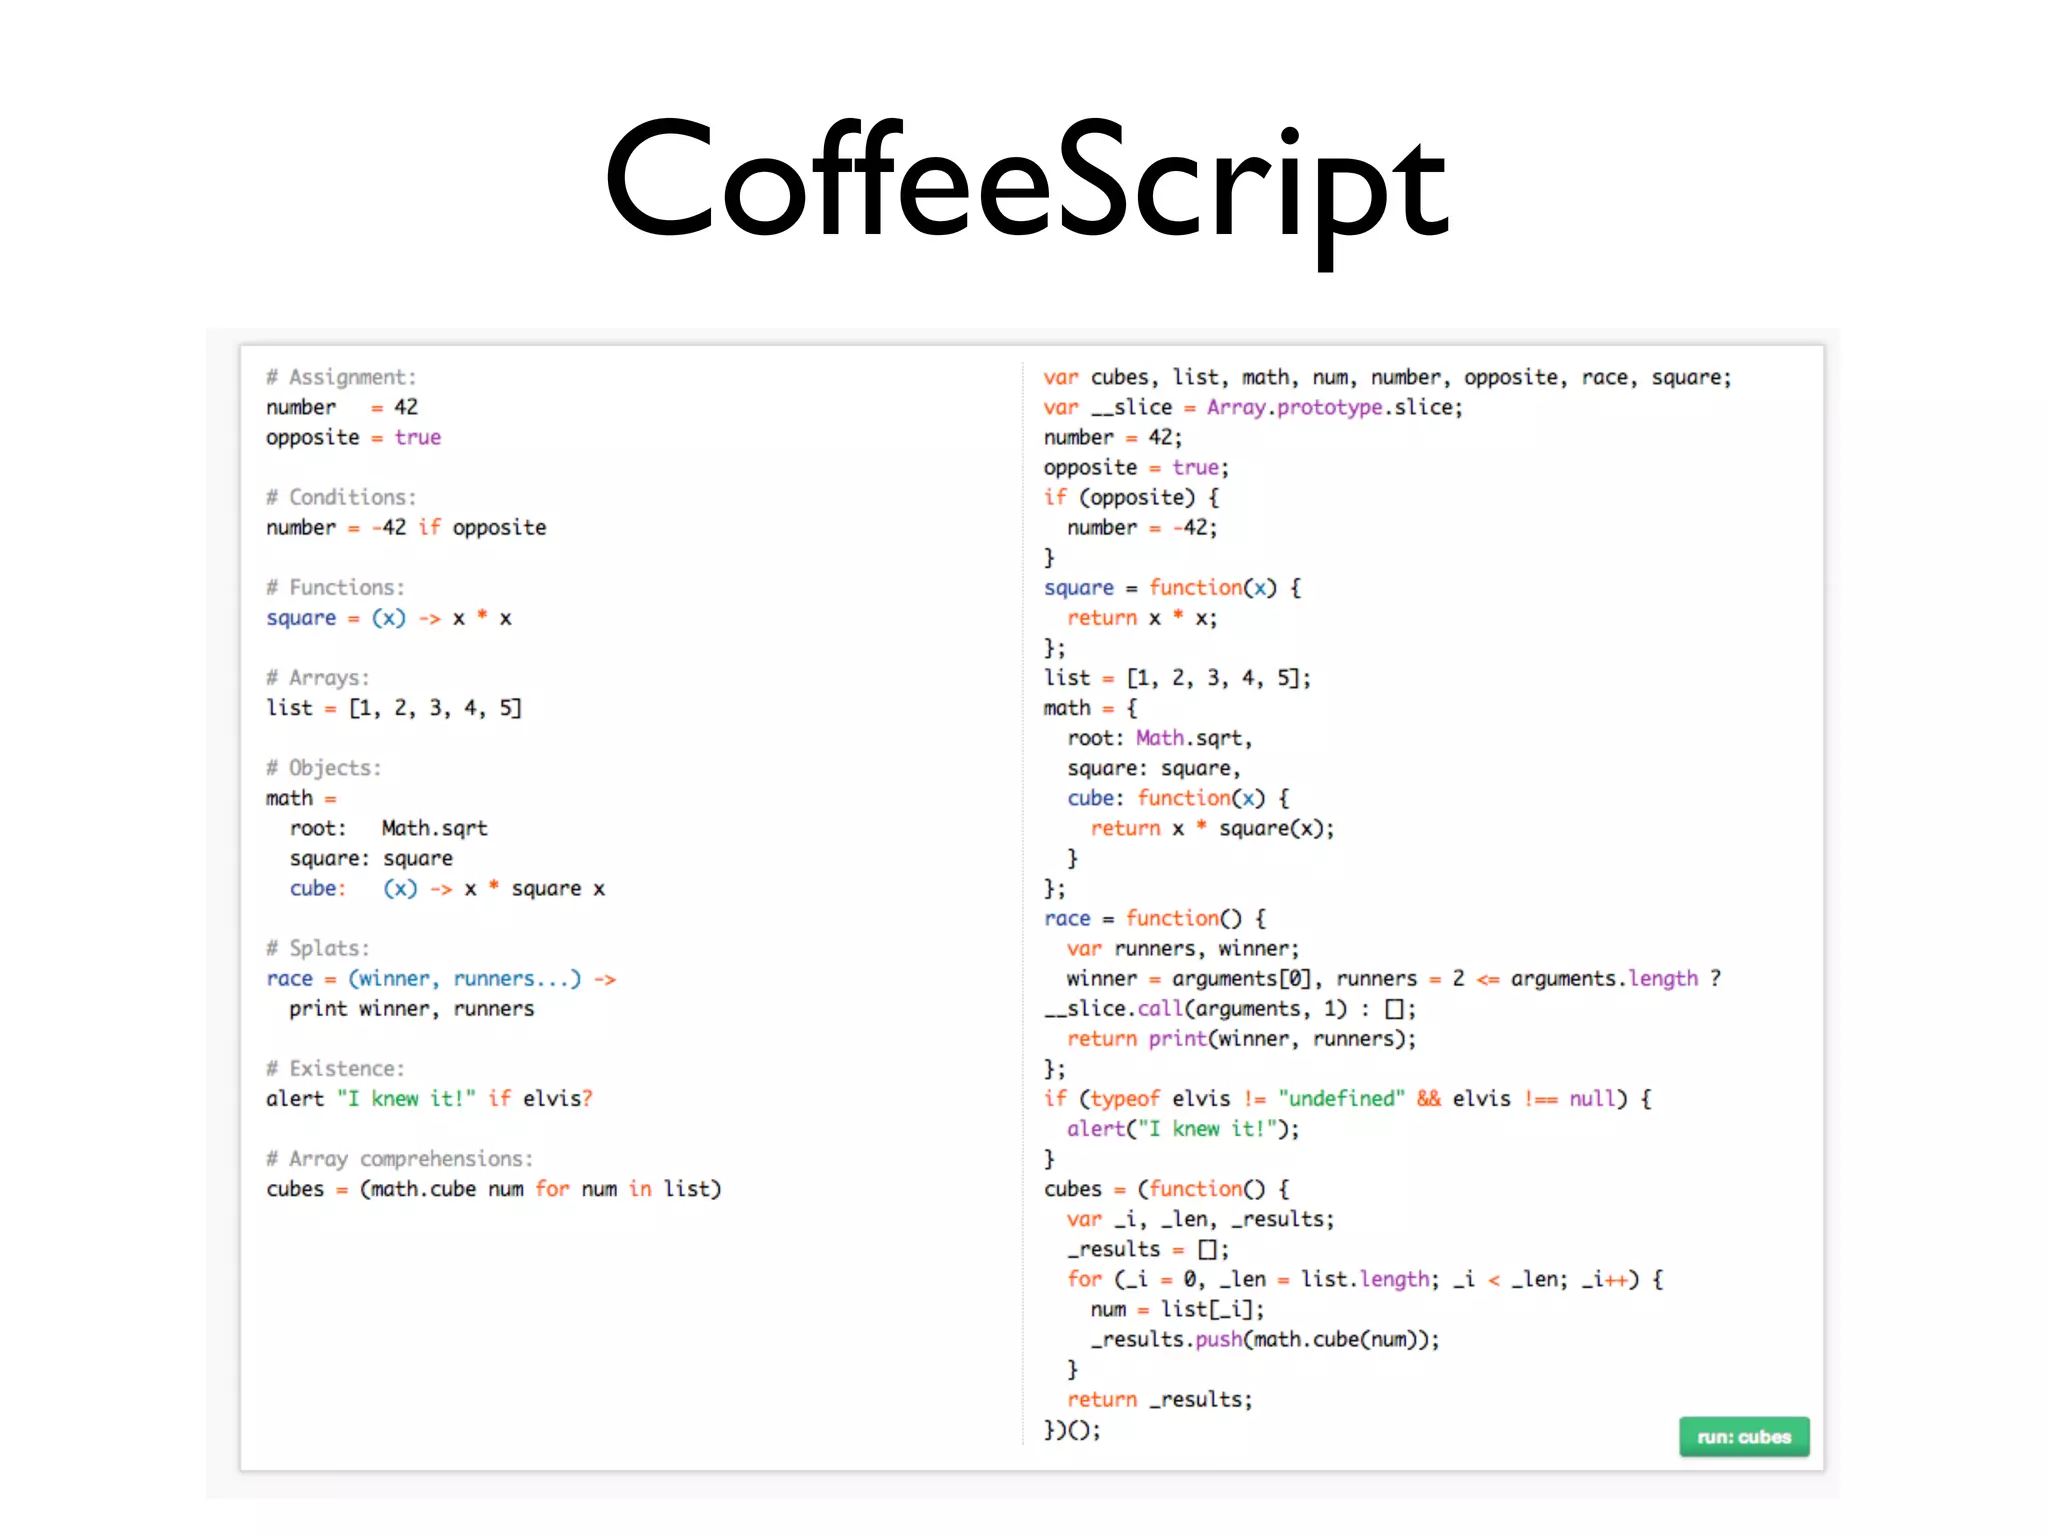Click the '# Objects:' comment
Screen dimensions: 2048x1536
[x=323, y=768]
